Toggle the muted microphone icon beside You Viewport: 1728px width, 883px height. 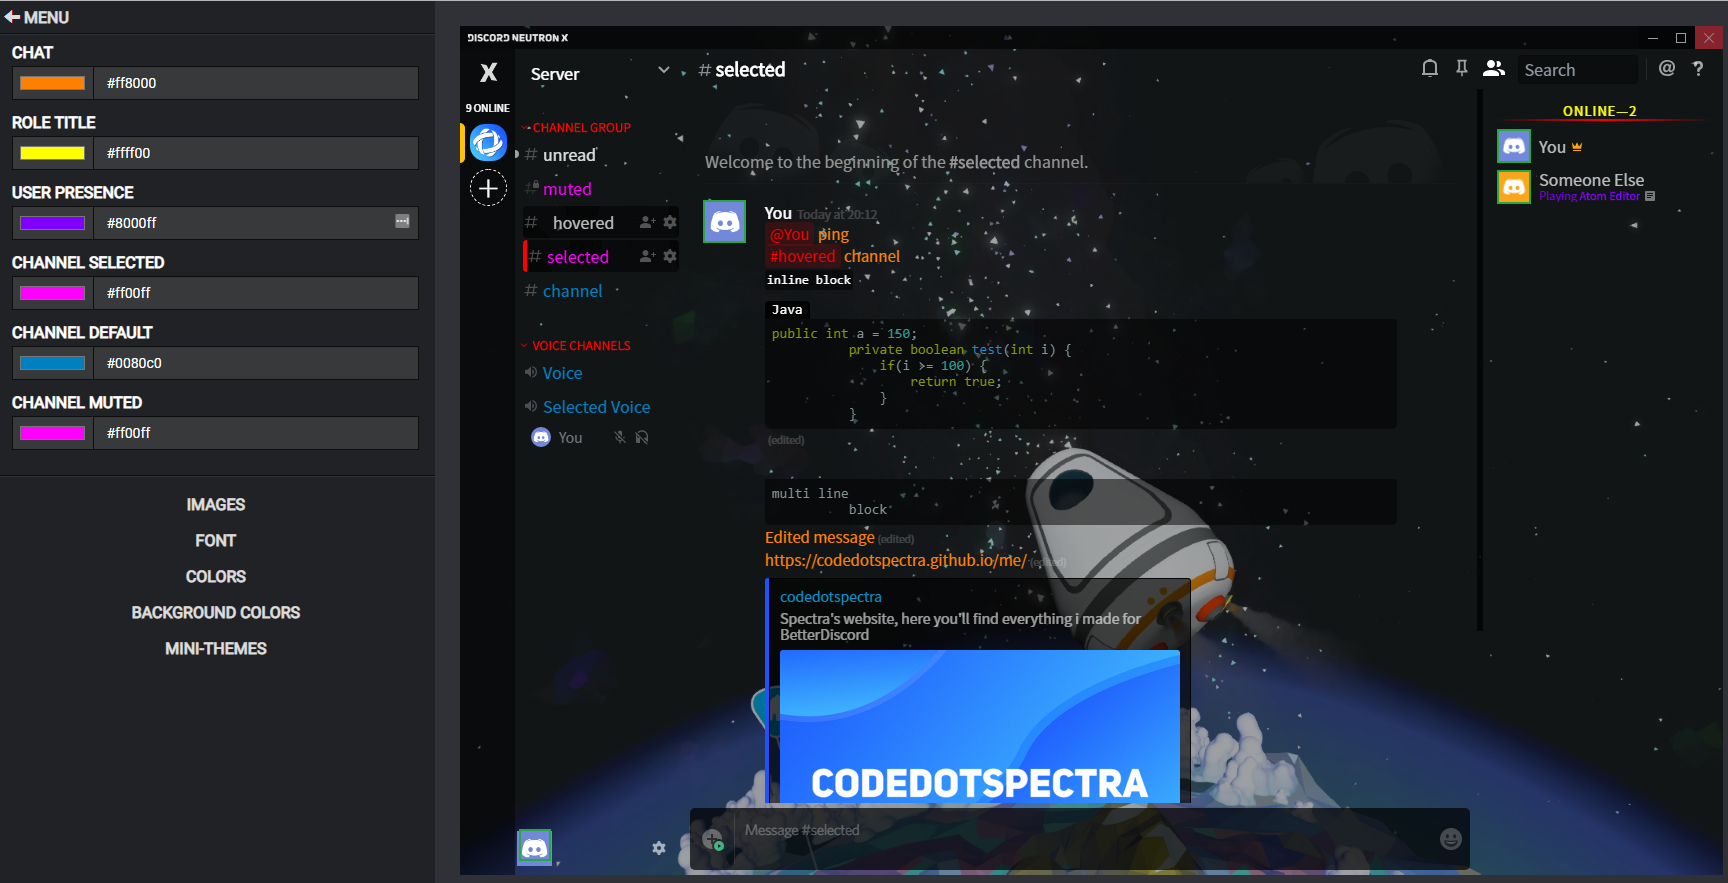tap(620, 437)
